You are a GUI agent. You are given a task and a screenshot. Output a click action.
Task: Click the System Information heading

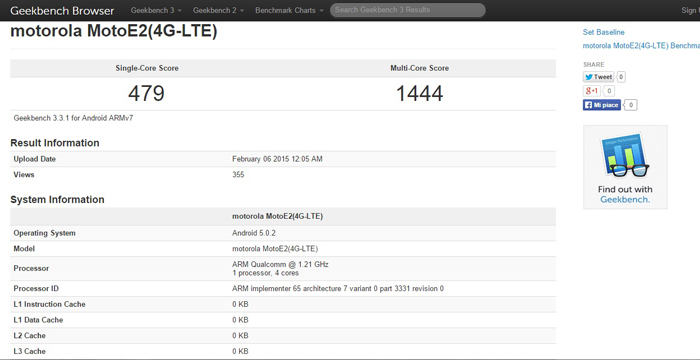[x=57, y=200]
